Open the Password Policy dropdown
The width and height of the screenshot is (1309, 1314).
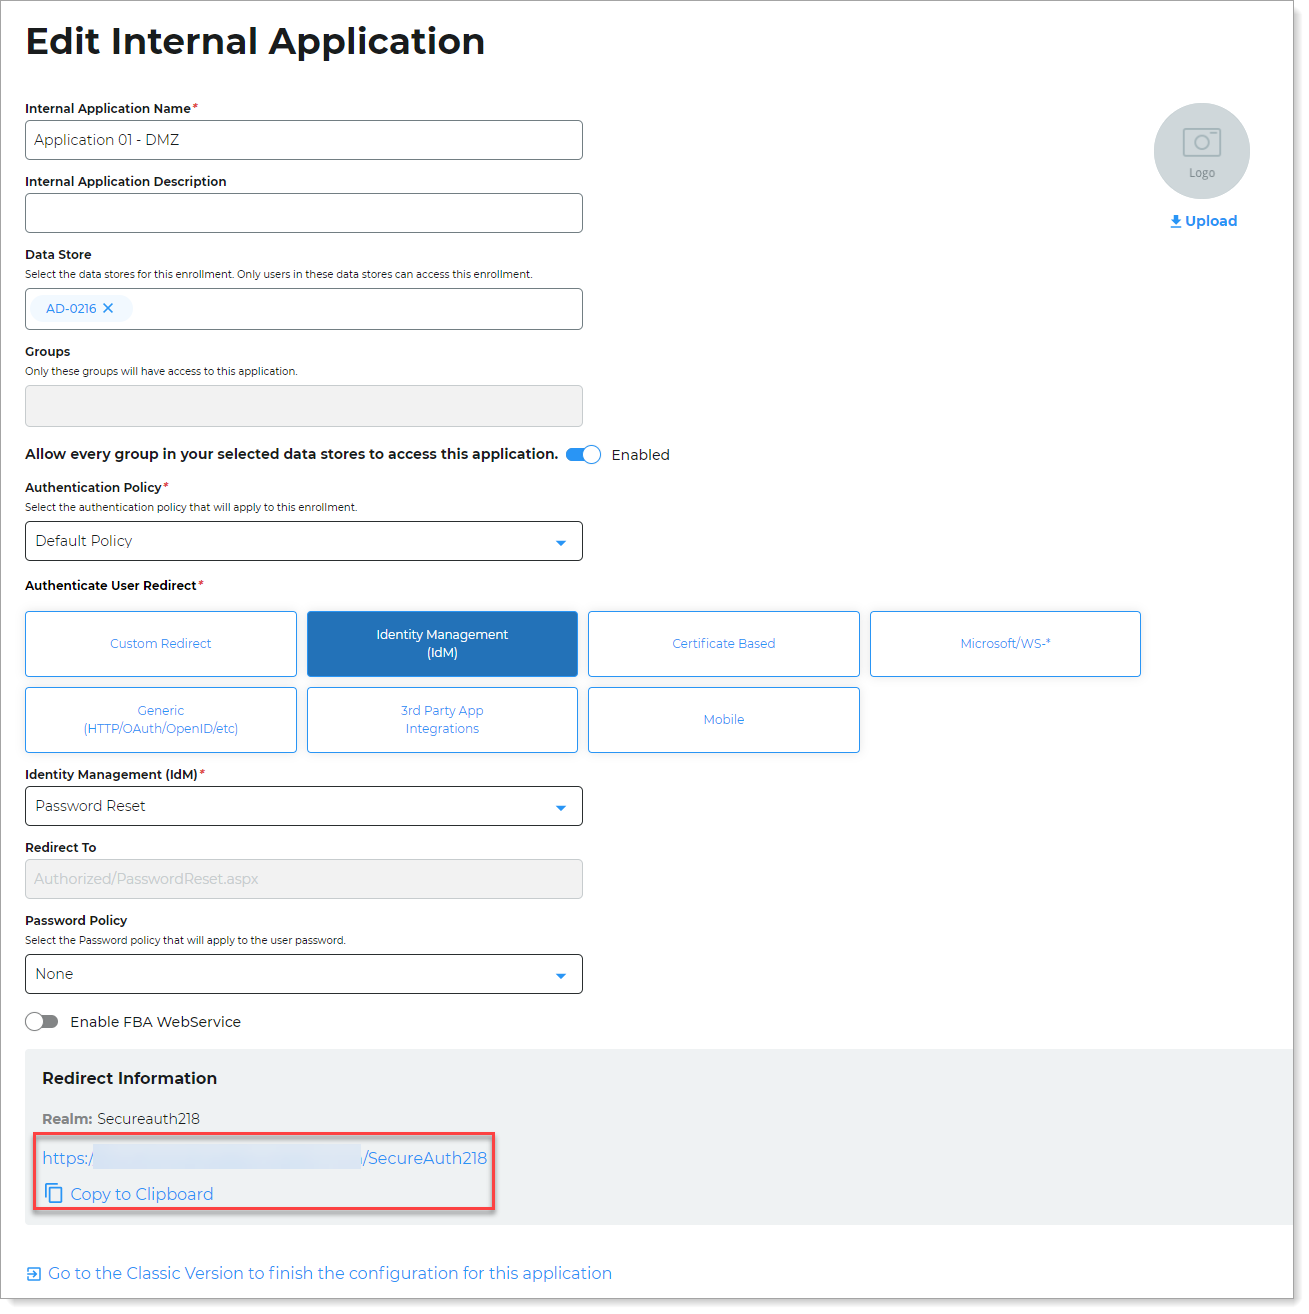pos(303,974)
